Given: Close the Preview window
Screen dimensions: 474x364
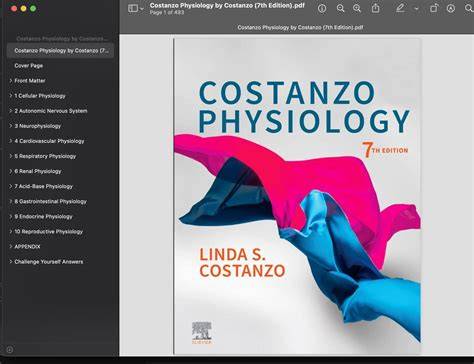Looking at the screenshot, I should click(x=14, y=8).
